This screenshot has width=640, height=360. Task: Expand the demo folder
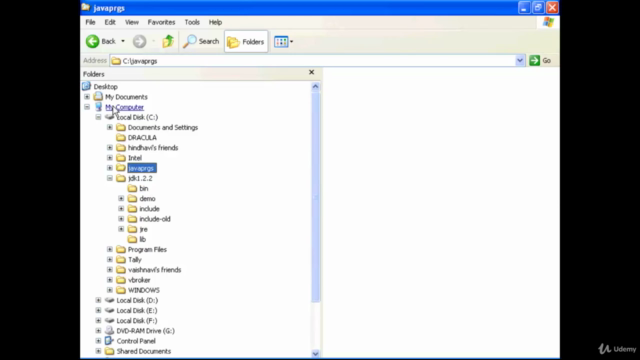tap(121, 198)
